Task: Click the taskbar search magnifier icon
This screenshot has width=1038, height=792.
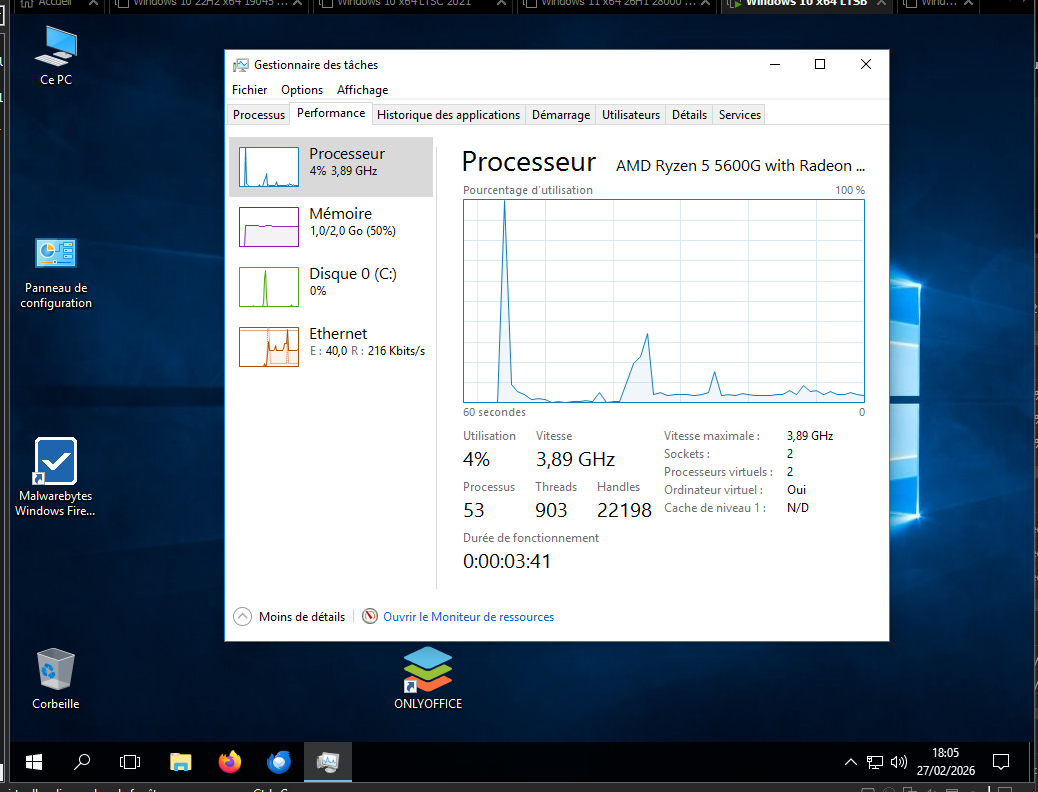Action: (82, 762)
